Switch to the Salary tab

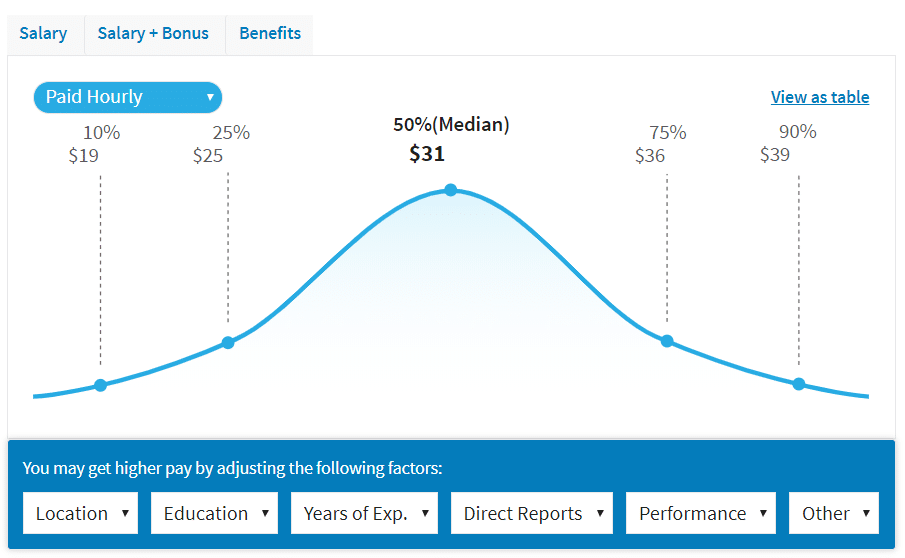tap(43, 34)
